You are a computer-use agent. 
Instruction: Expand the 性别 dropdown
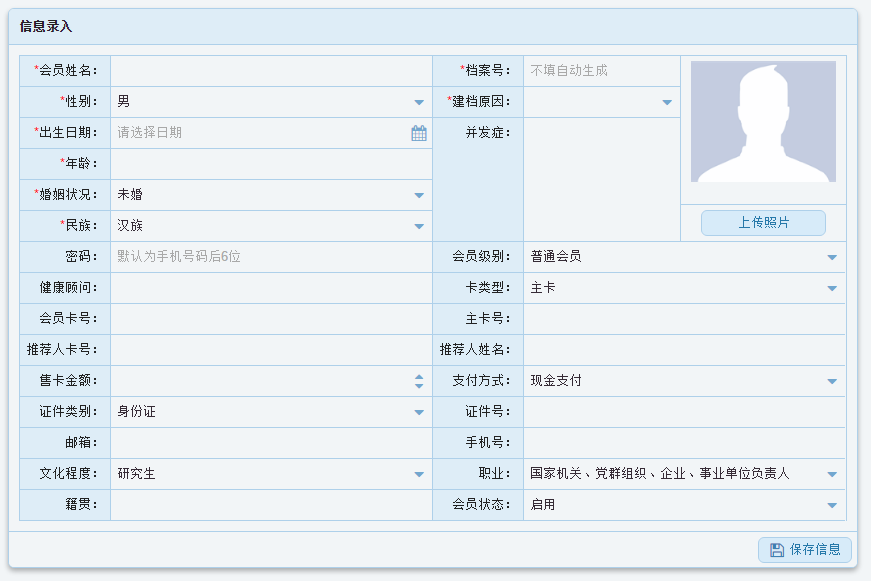(x=419, y=102)
